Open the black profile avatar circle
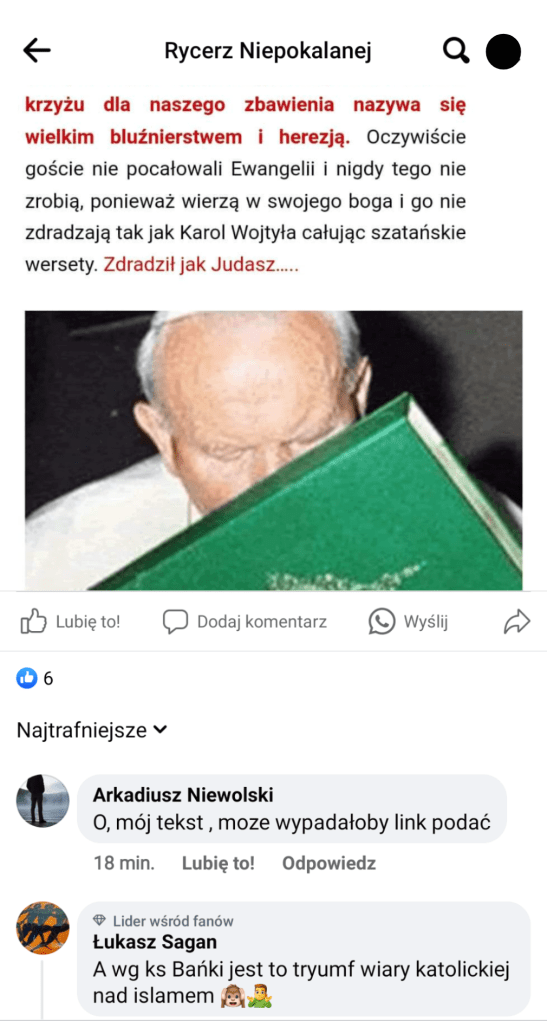547x1023 pixels. [x=503, y=52]
